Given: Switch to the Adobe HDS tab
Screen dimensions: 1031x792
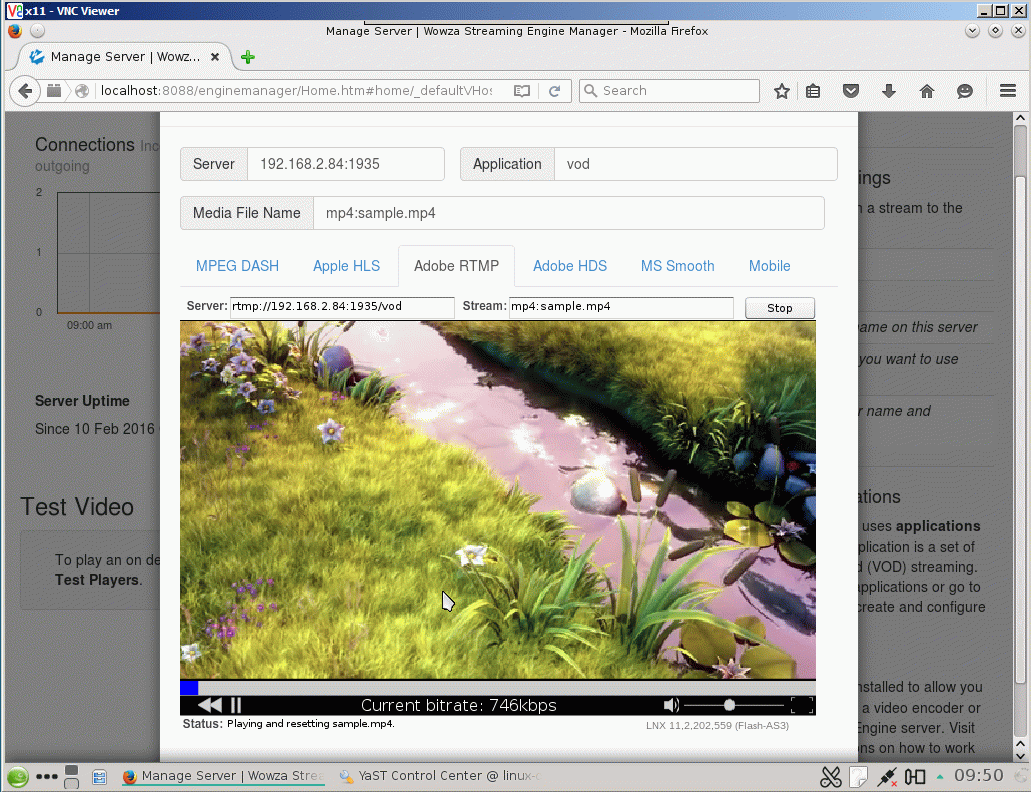Looking at the screenshot, I should pos(570,266).
